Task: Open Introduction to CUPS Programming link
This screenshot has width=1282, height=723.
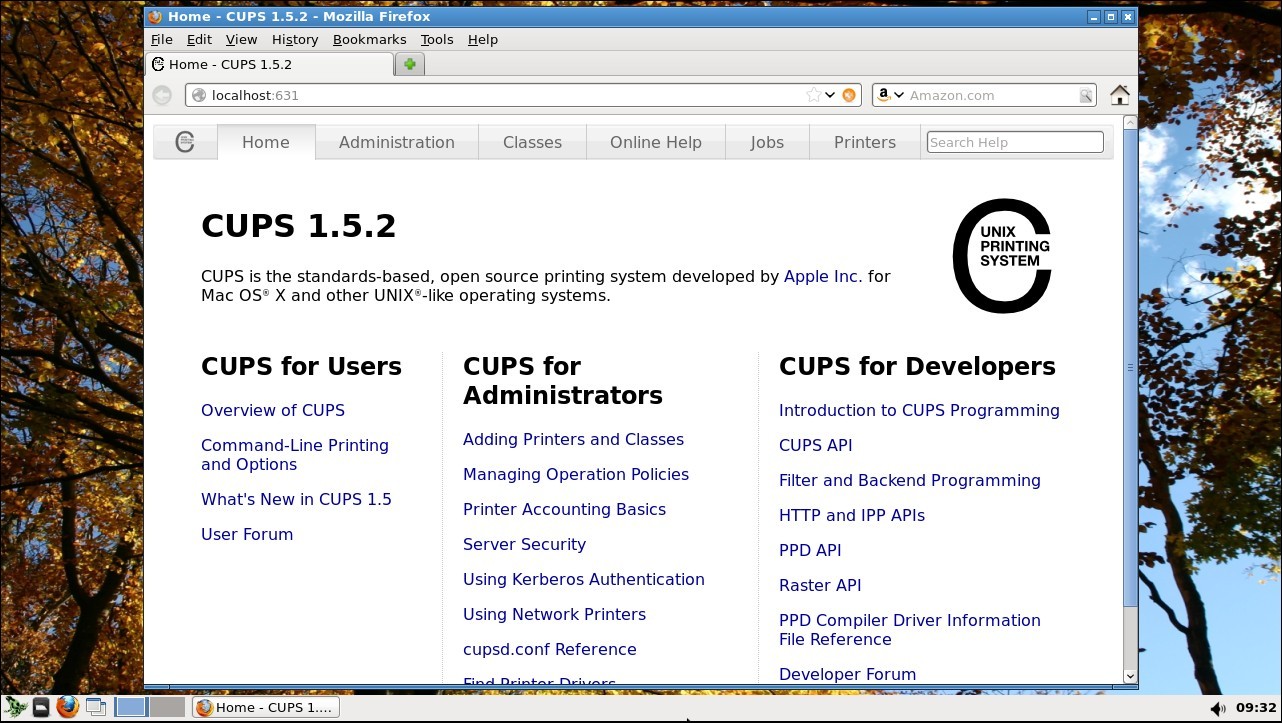Action: pos(919,410)
